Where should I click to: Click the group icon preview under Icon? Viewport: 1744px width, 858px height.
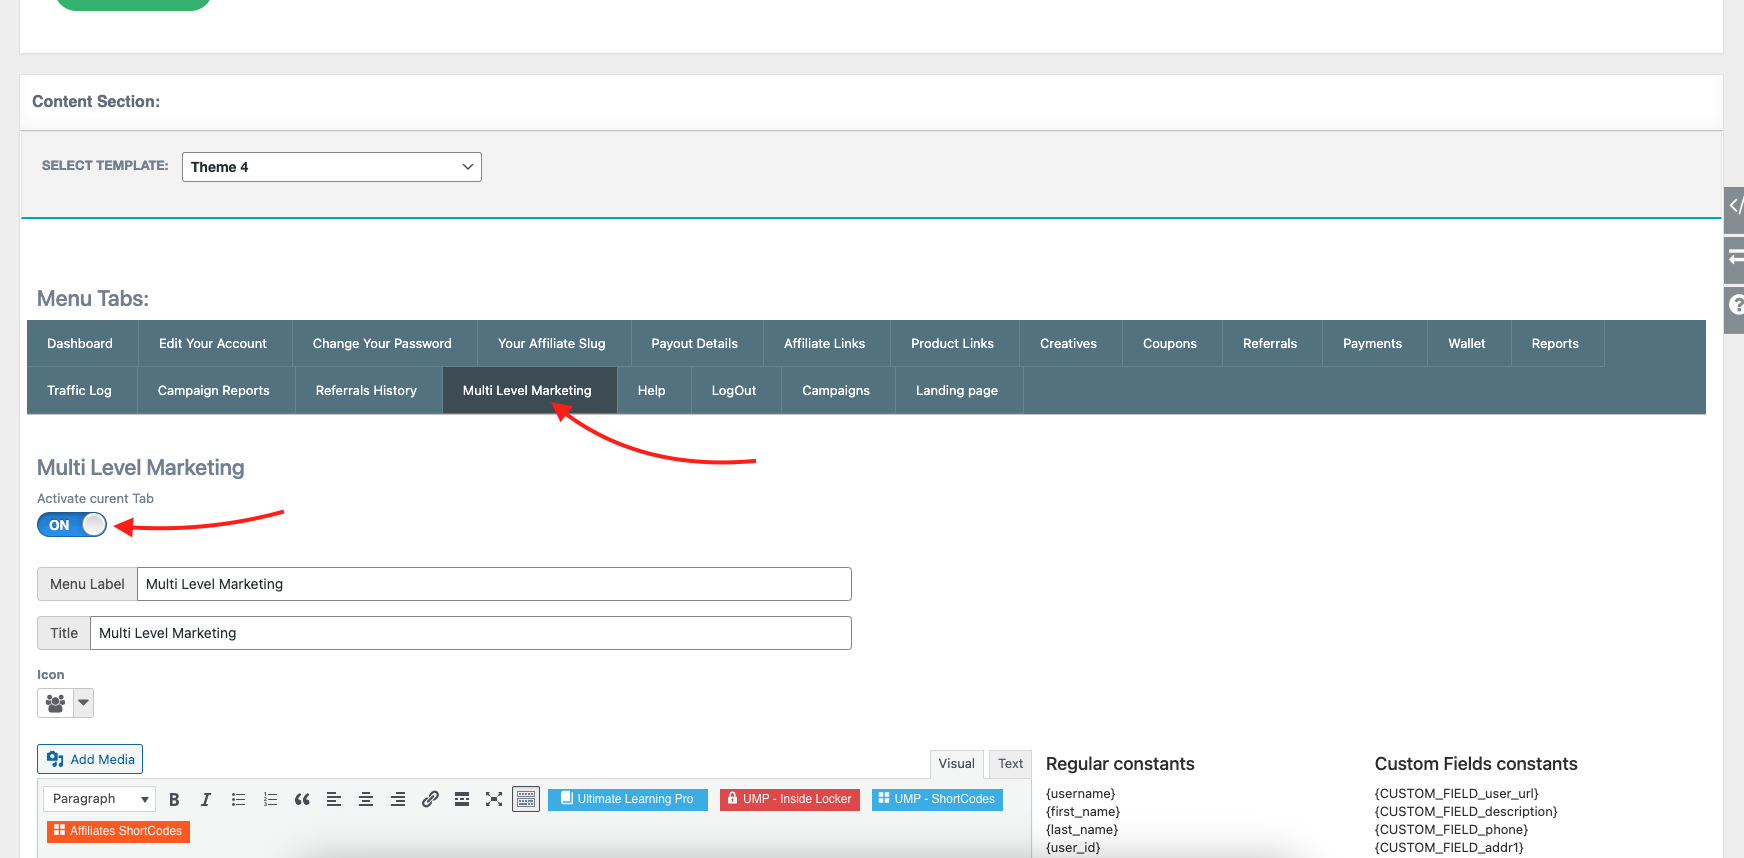(56, 703)
